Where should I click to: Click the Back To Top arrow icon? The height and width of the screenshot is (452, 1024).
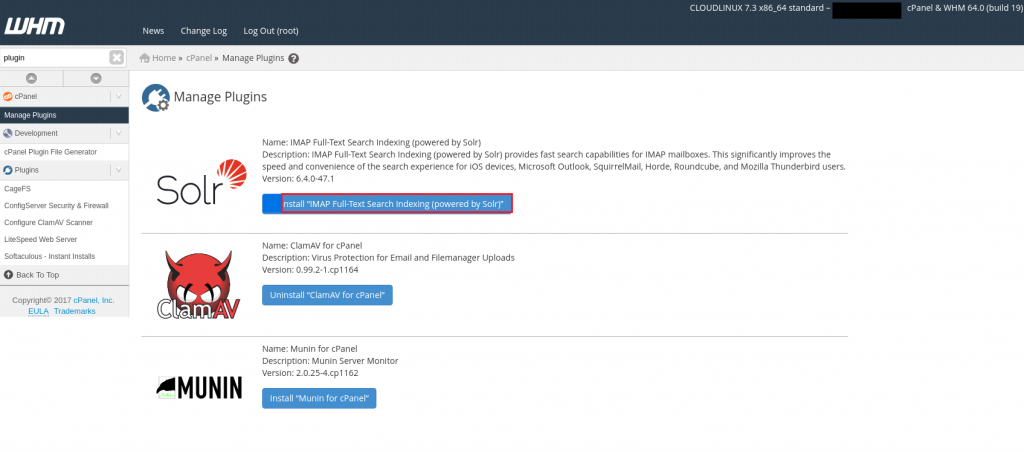pos(8,275)
